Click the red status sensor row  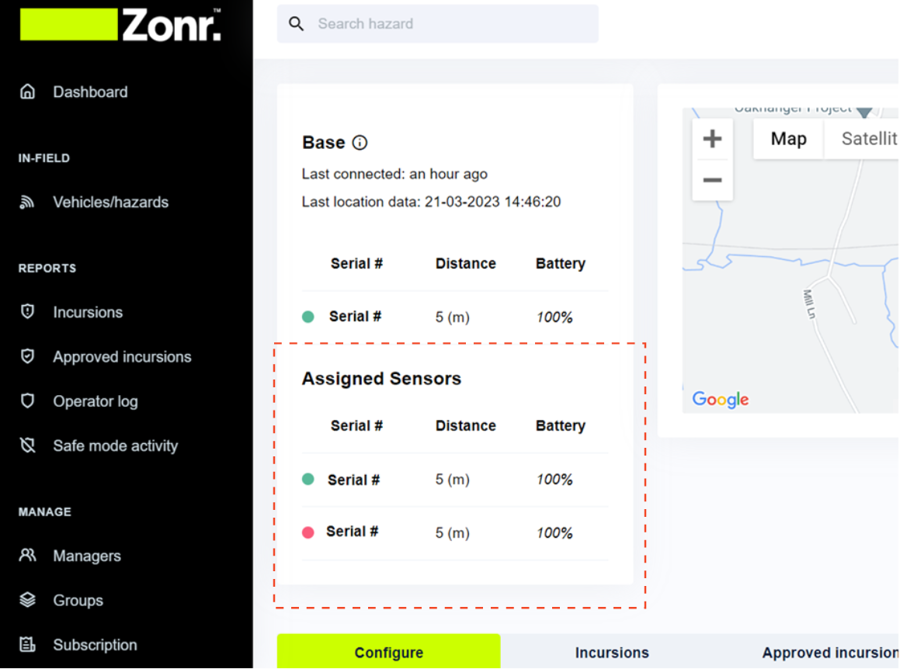[453, 532]
